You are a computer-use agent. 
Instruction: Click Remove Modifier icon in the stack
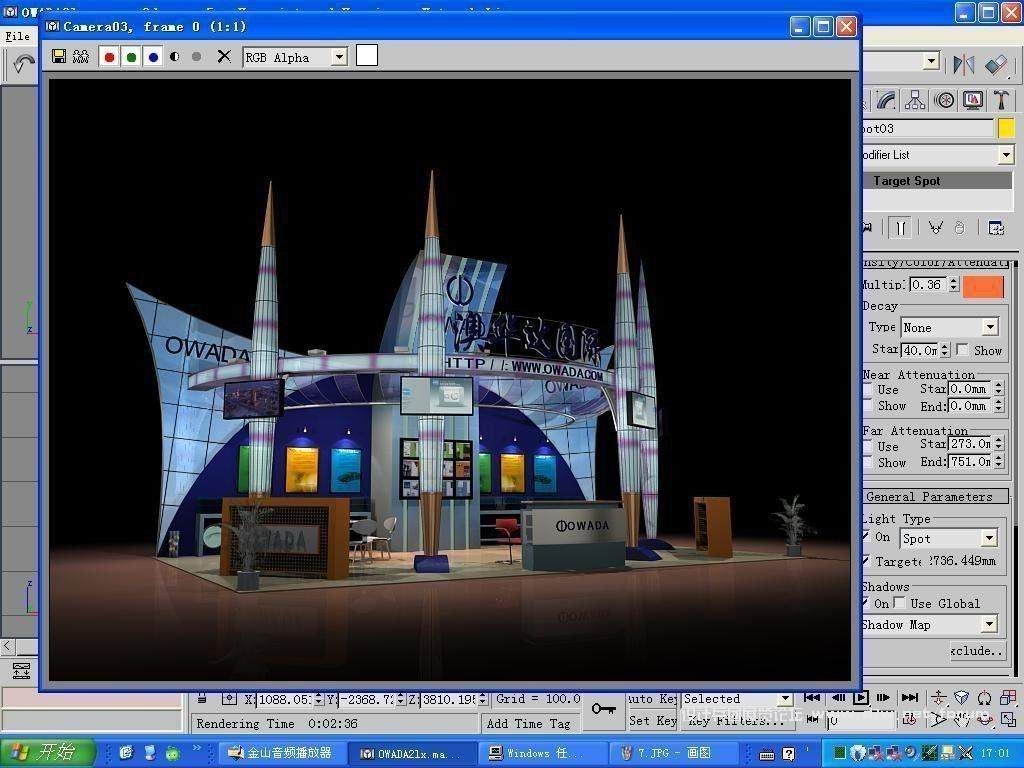coord(959,228)
